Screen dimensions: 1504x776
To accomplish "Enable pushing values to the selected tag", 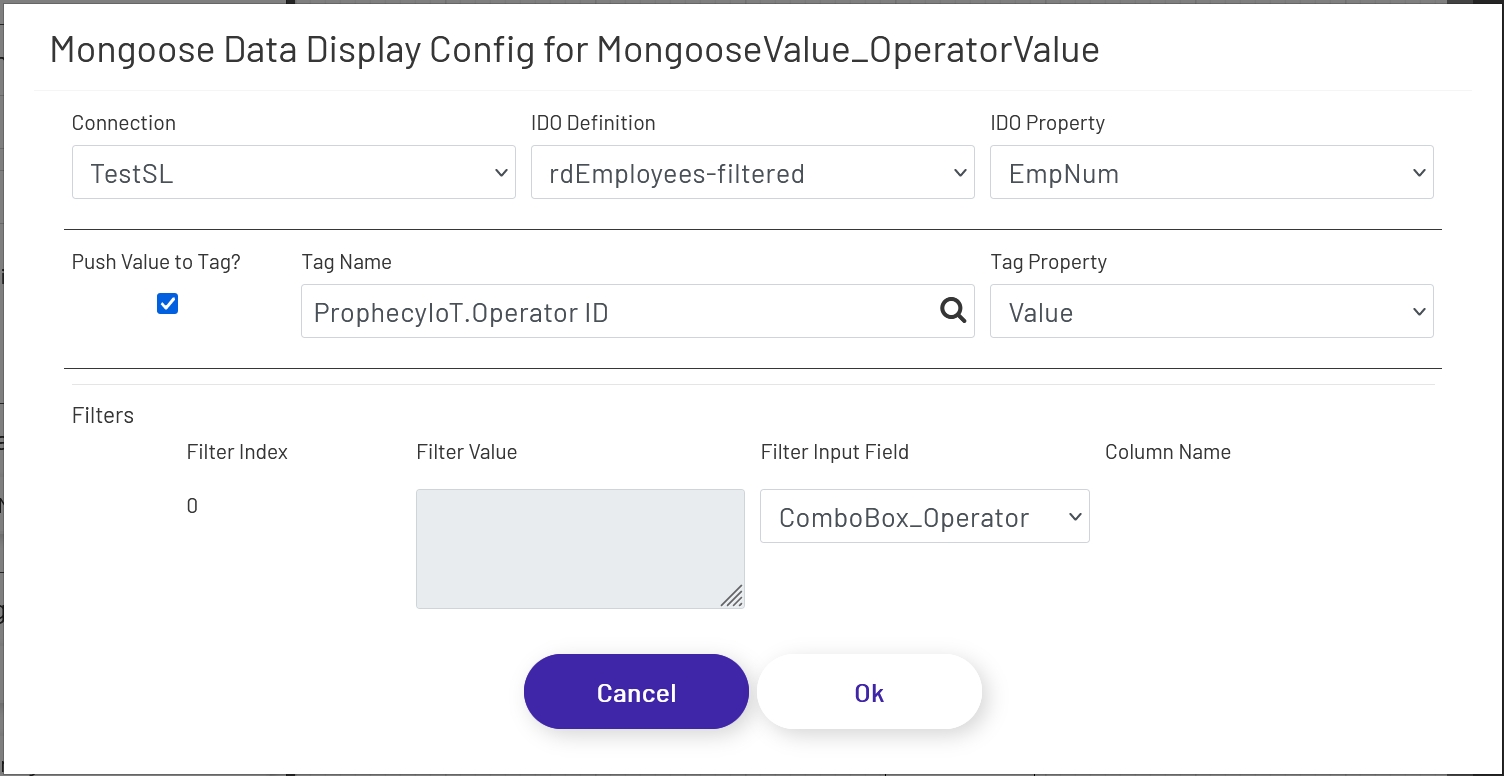I will pos(167,303).
